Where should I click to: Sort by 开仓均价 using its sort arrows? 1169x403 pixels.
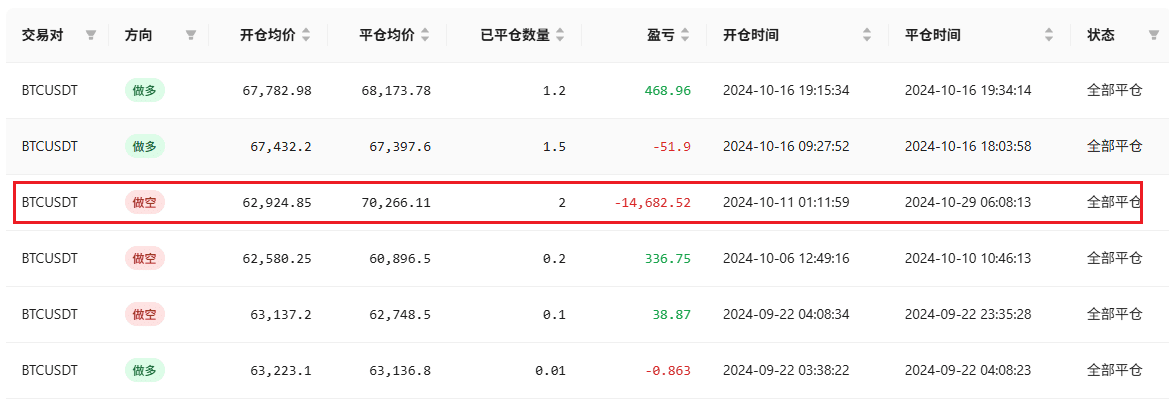point(306,35)
